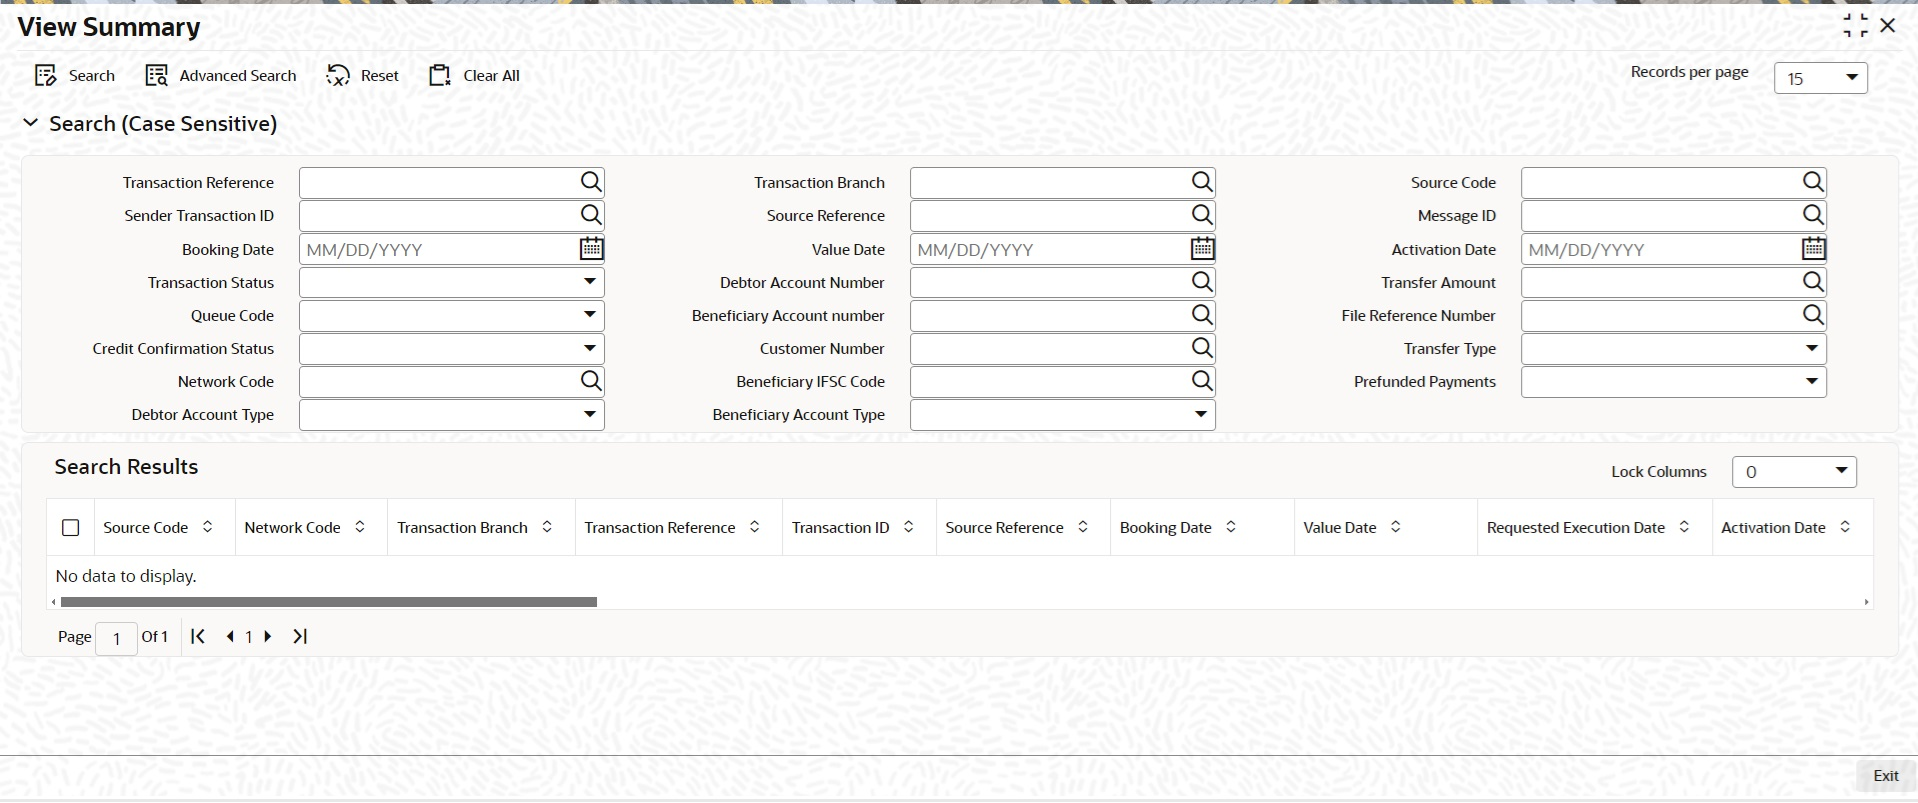
Task: Click search icon beside Source Code field
Action: click(1813, 182)
